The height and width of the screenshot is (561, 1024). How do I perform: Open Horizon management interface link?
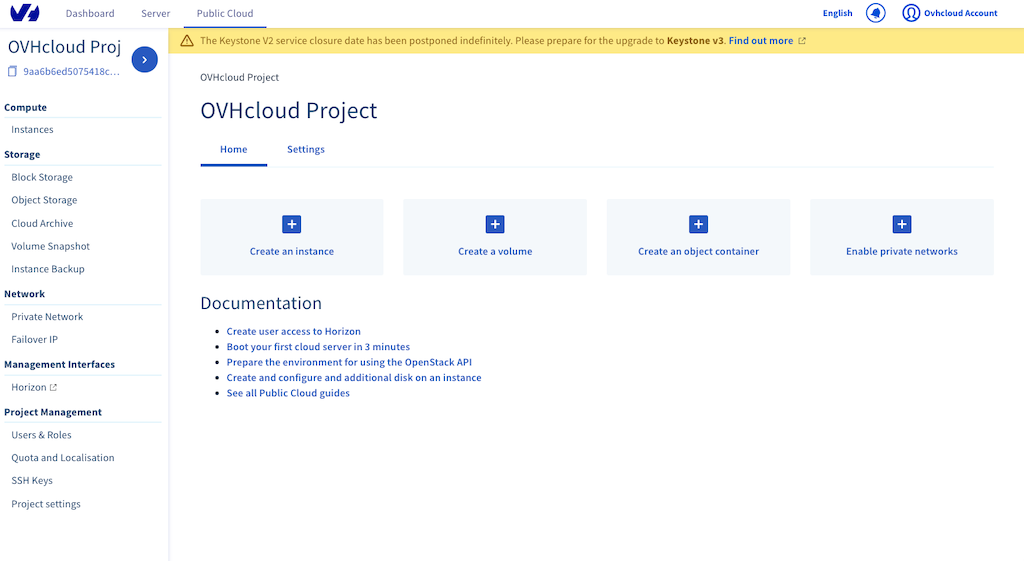[x=29, y=387]
